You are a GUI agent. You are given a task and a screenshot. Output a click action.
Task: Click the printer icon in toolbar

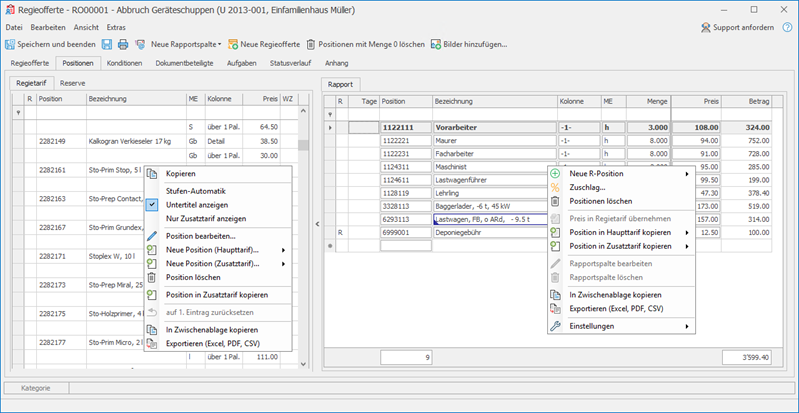123,44
